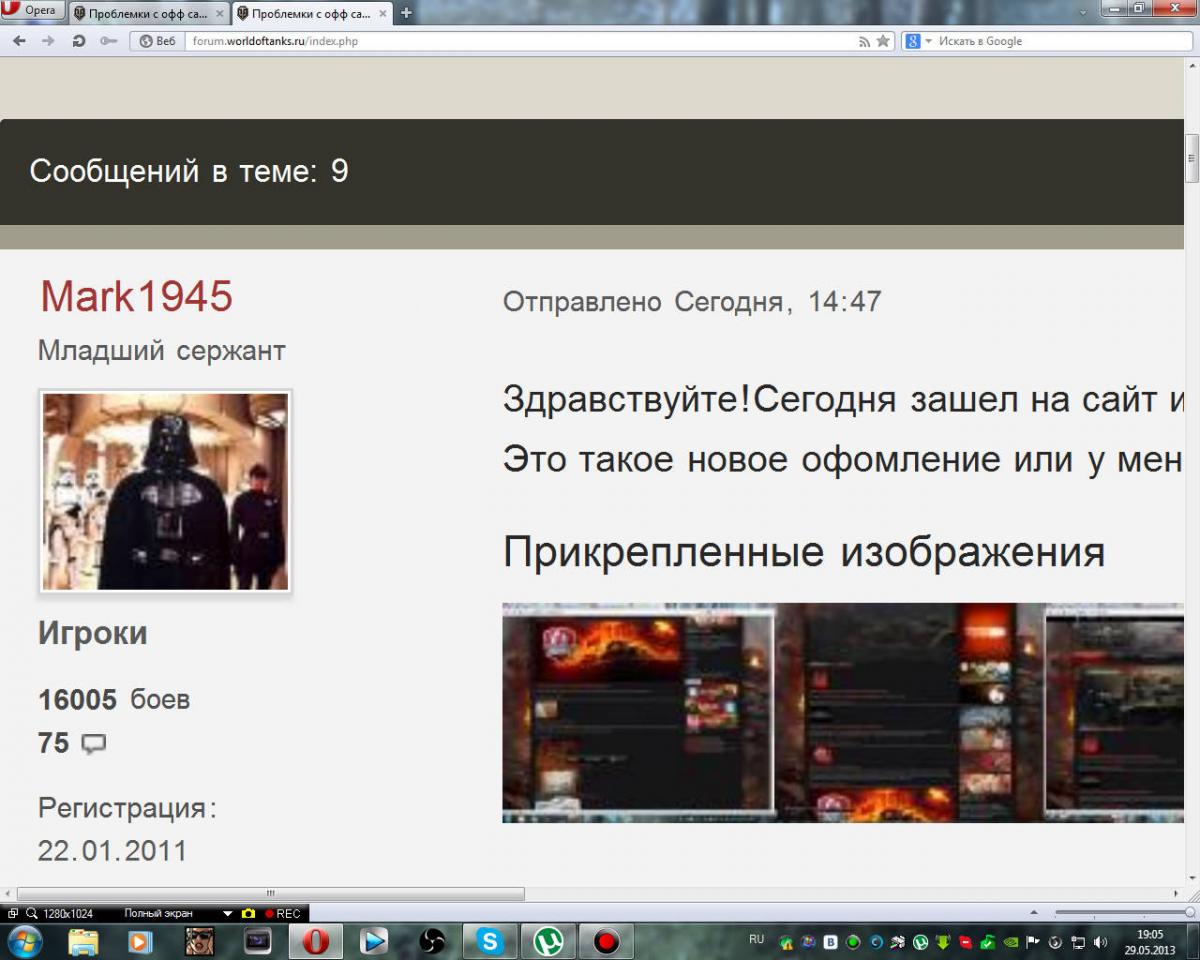Go back to previous page
Screen dimensions: 1200x960
tap(19, 41)
